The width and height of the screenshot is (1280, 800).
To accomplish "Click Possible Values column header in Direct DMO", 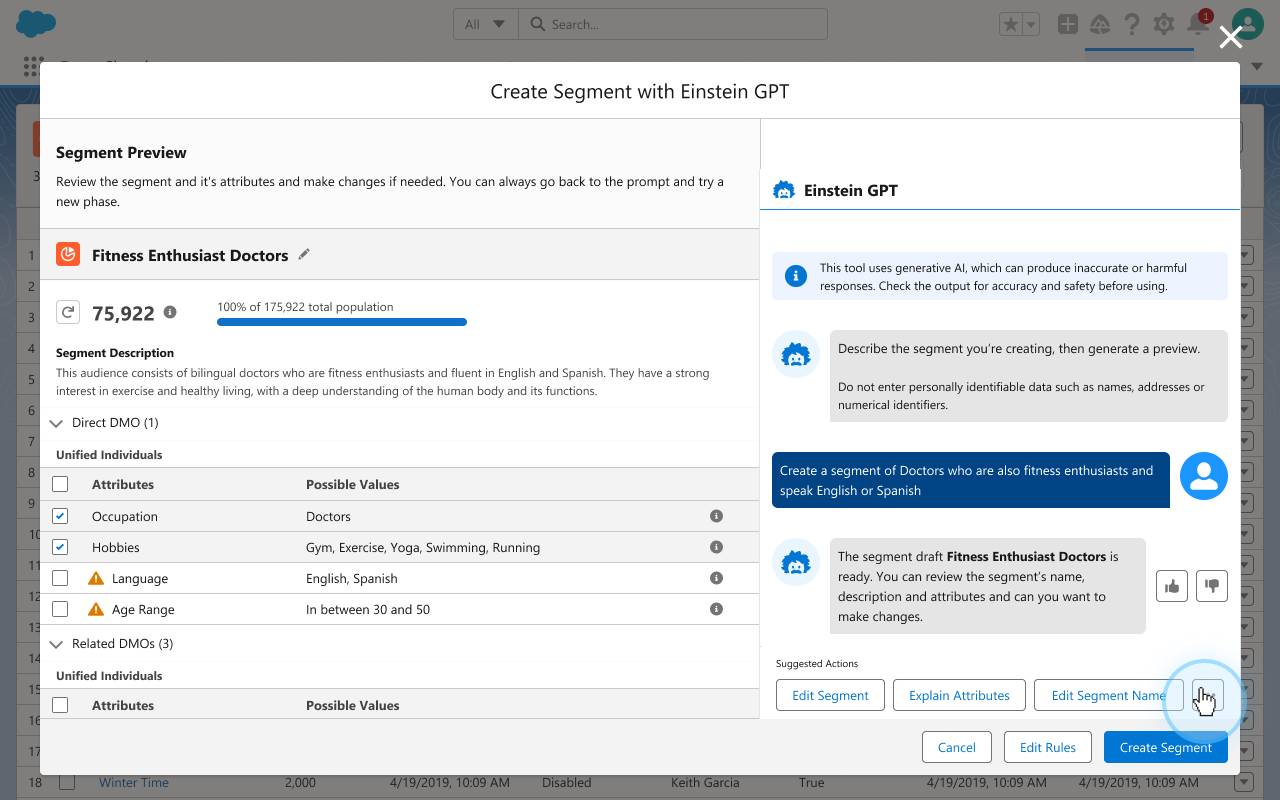I will pos(352,484).
